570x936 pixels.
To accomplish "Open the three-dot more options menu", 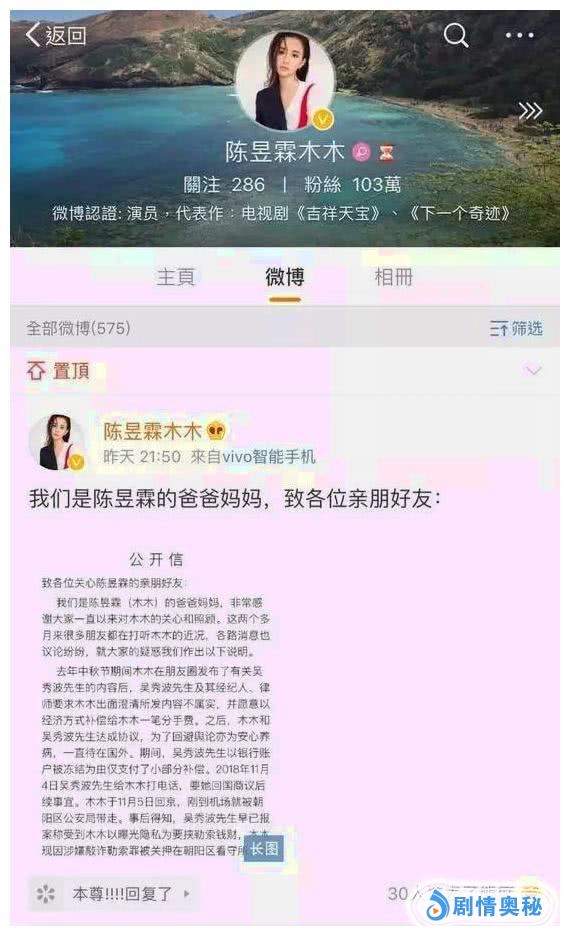I will [519, 35].
